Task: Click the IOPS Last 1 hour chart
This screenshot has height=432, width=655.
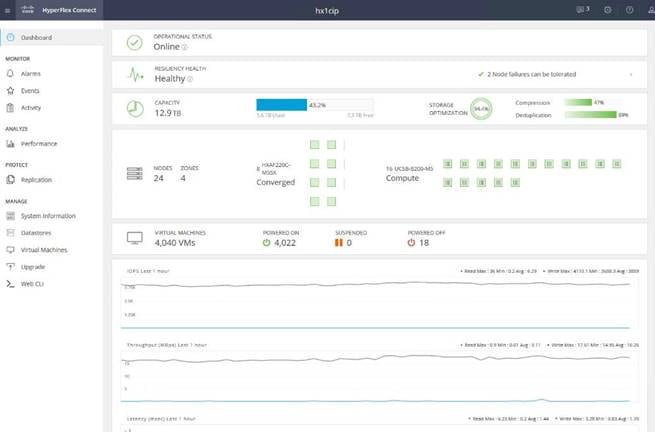Action: tap(379, 302)
